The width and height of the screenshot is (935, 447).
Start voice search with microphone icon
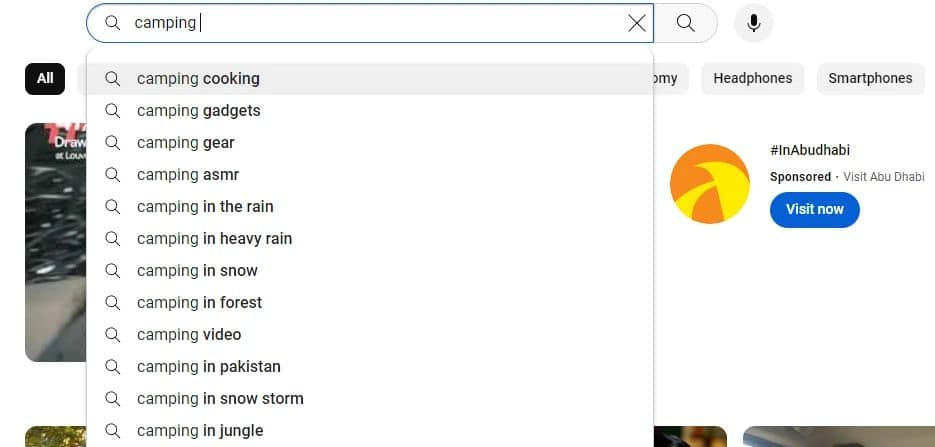(754, 23)
